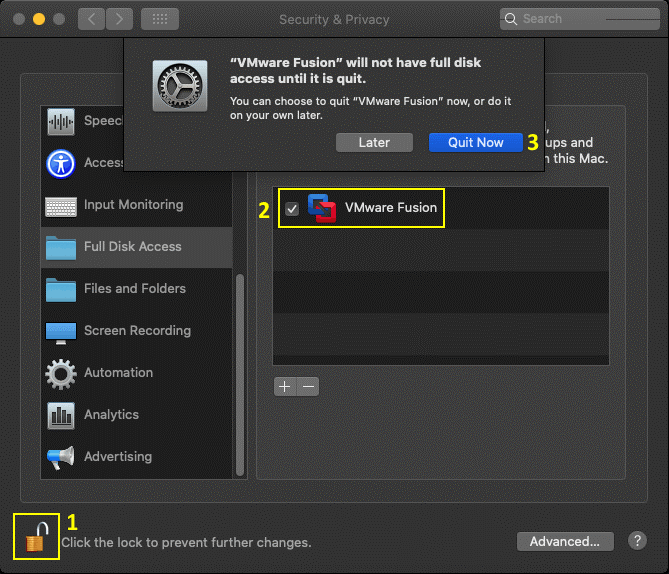Click the Analytics chart icon
Viewport: 669px width, 574px height.
pyautogui.click(x=61, y=415)
